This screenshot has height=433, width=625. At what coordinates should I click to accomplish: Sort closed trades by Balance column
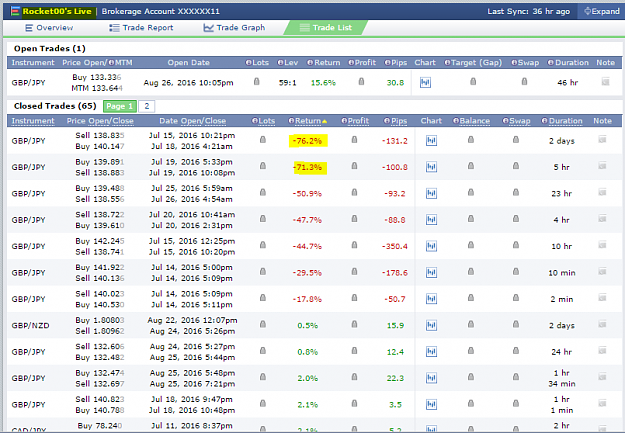coord(471,121)
